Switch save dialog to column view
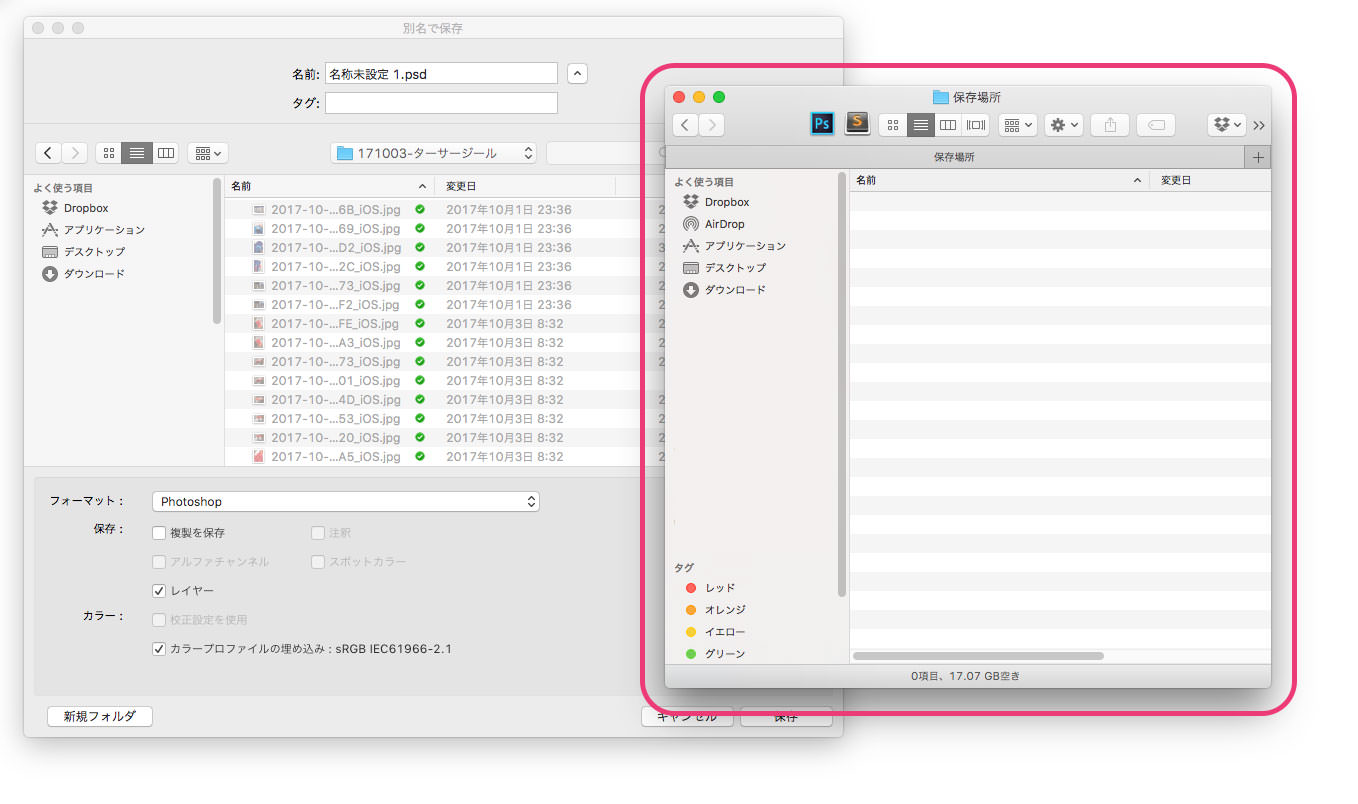 click(x=165, y=153)
